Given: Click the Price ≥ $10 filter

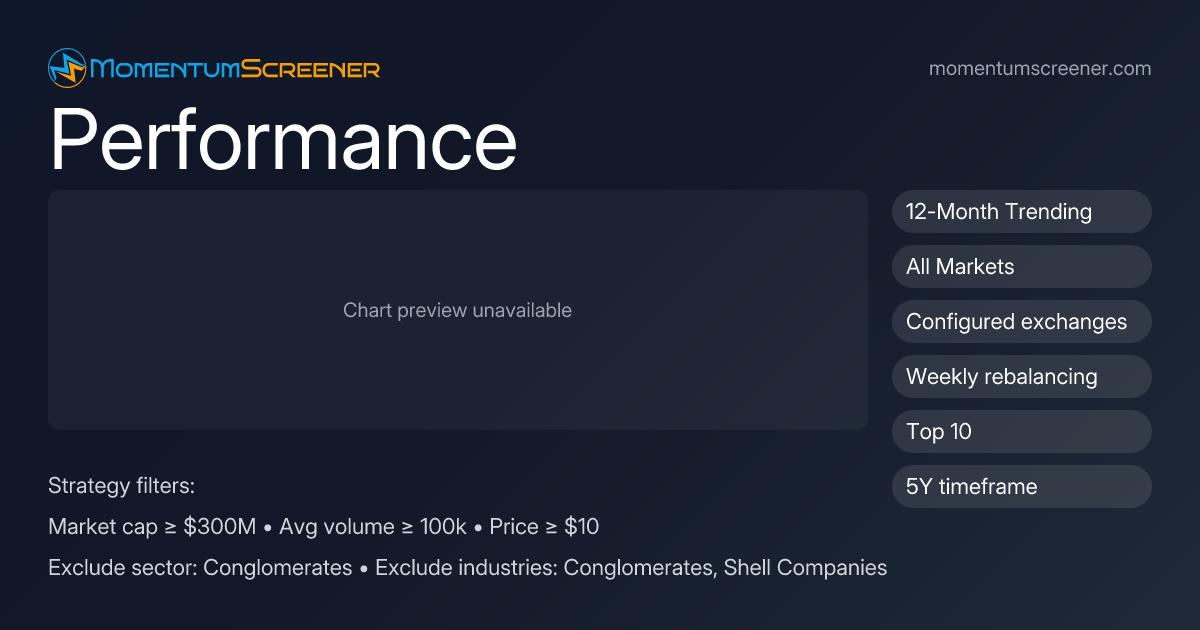Looking at the screenshot, I should click(544, 527).
